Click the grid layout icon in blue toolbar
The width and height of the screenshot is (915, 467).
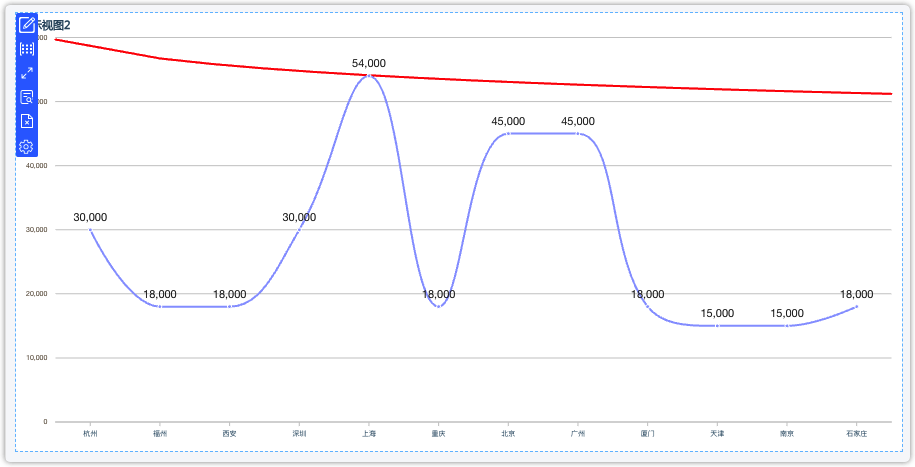click(27, 49)
